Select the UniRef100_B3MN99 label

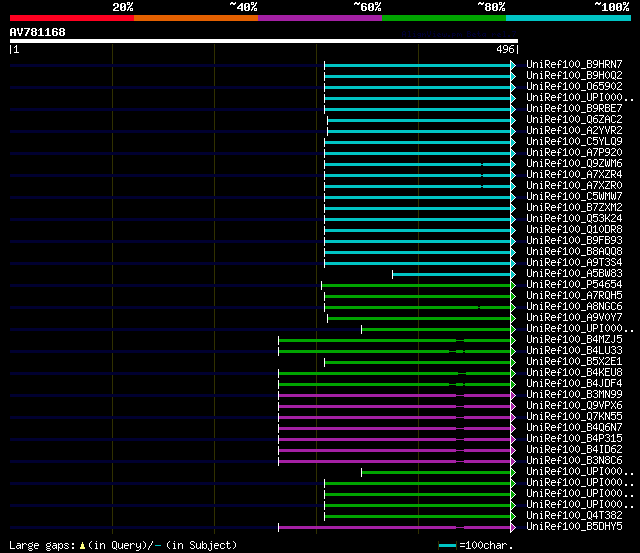tap(574, 395)
